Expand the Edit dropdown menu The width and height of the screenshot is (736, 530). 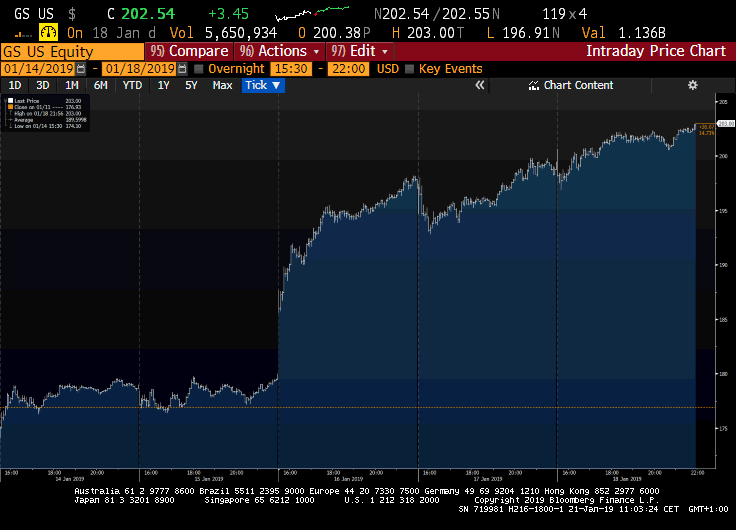click(x=359, y=51)
